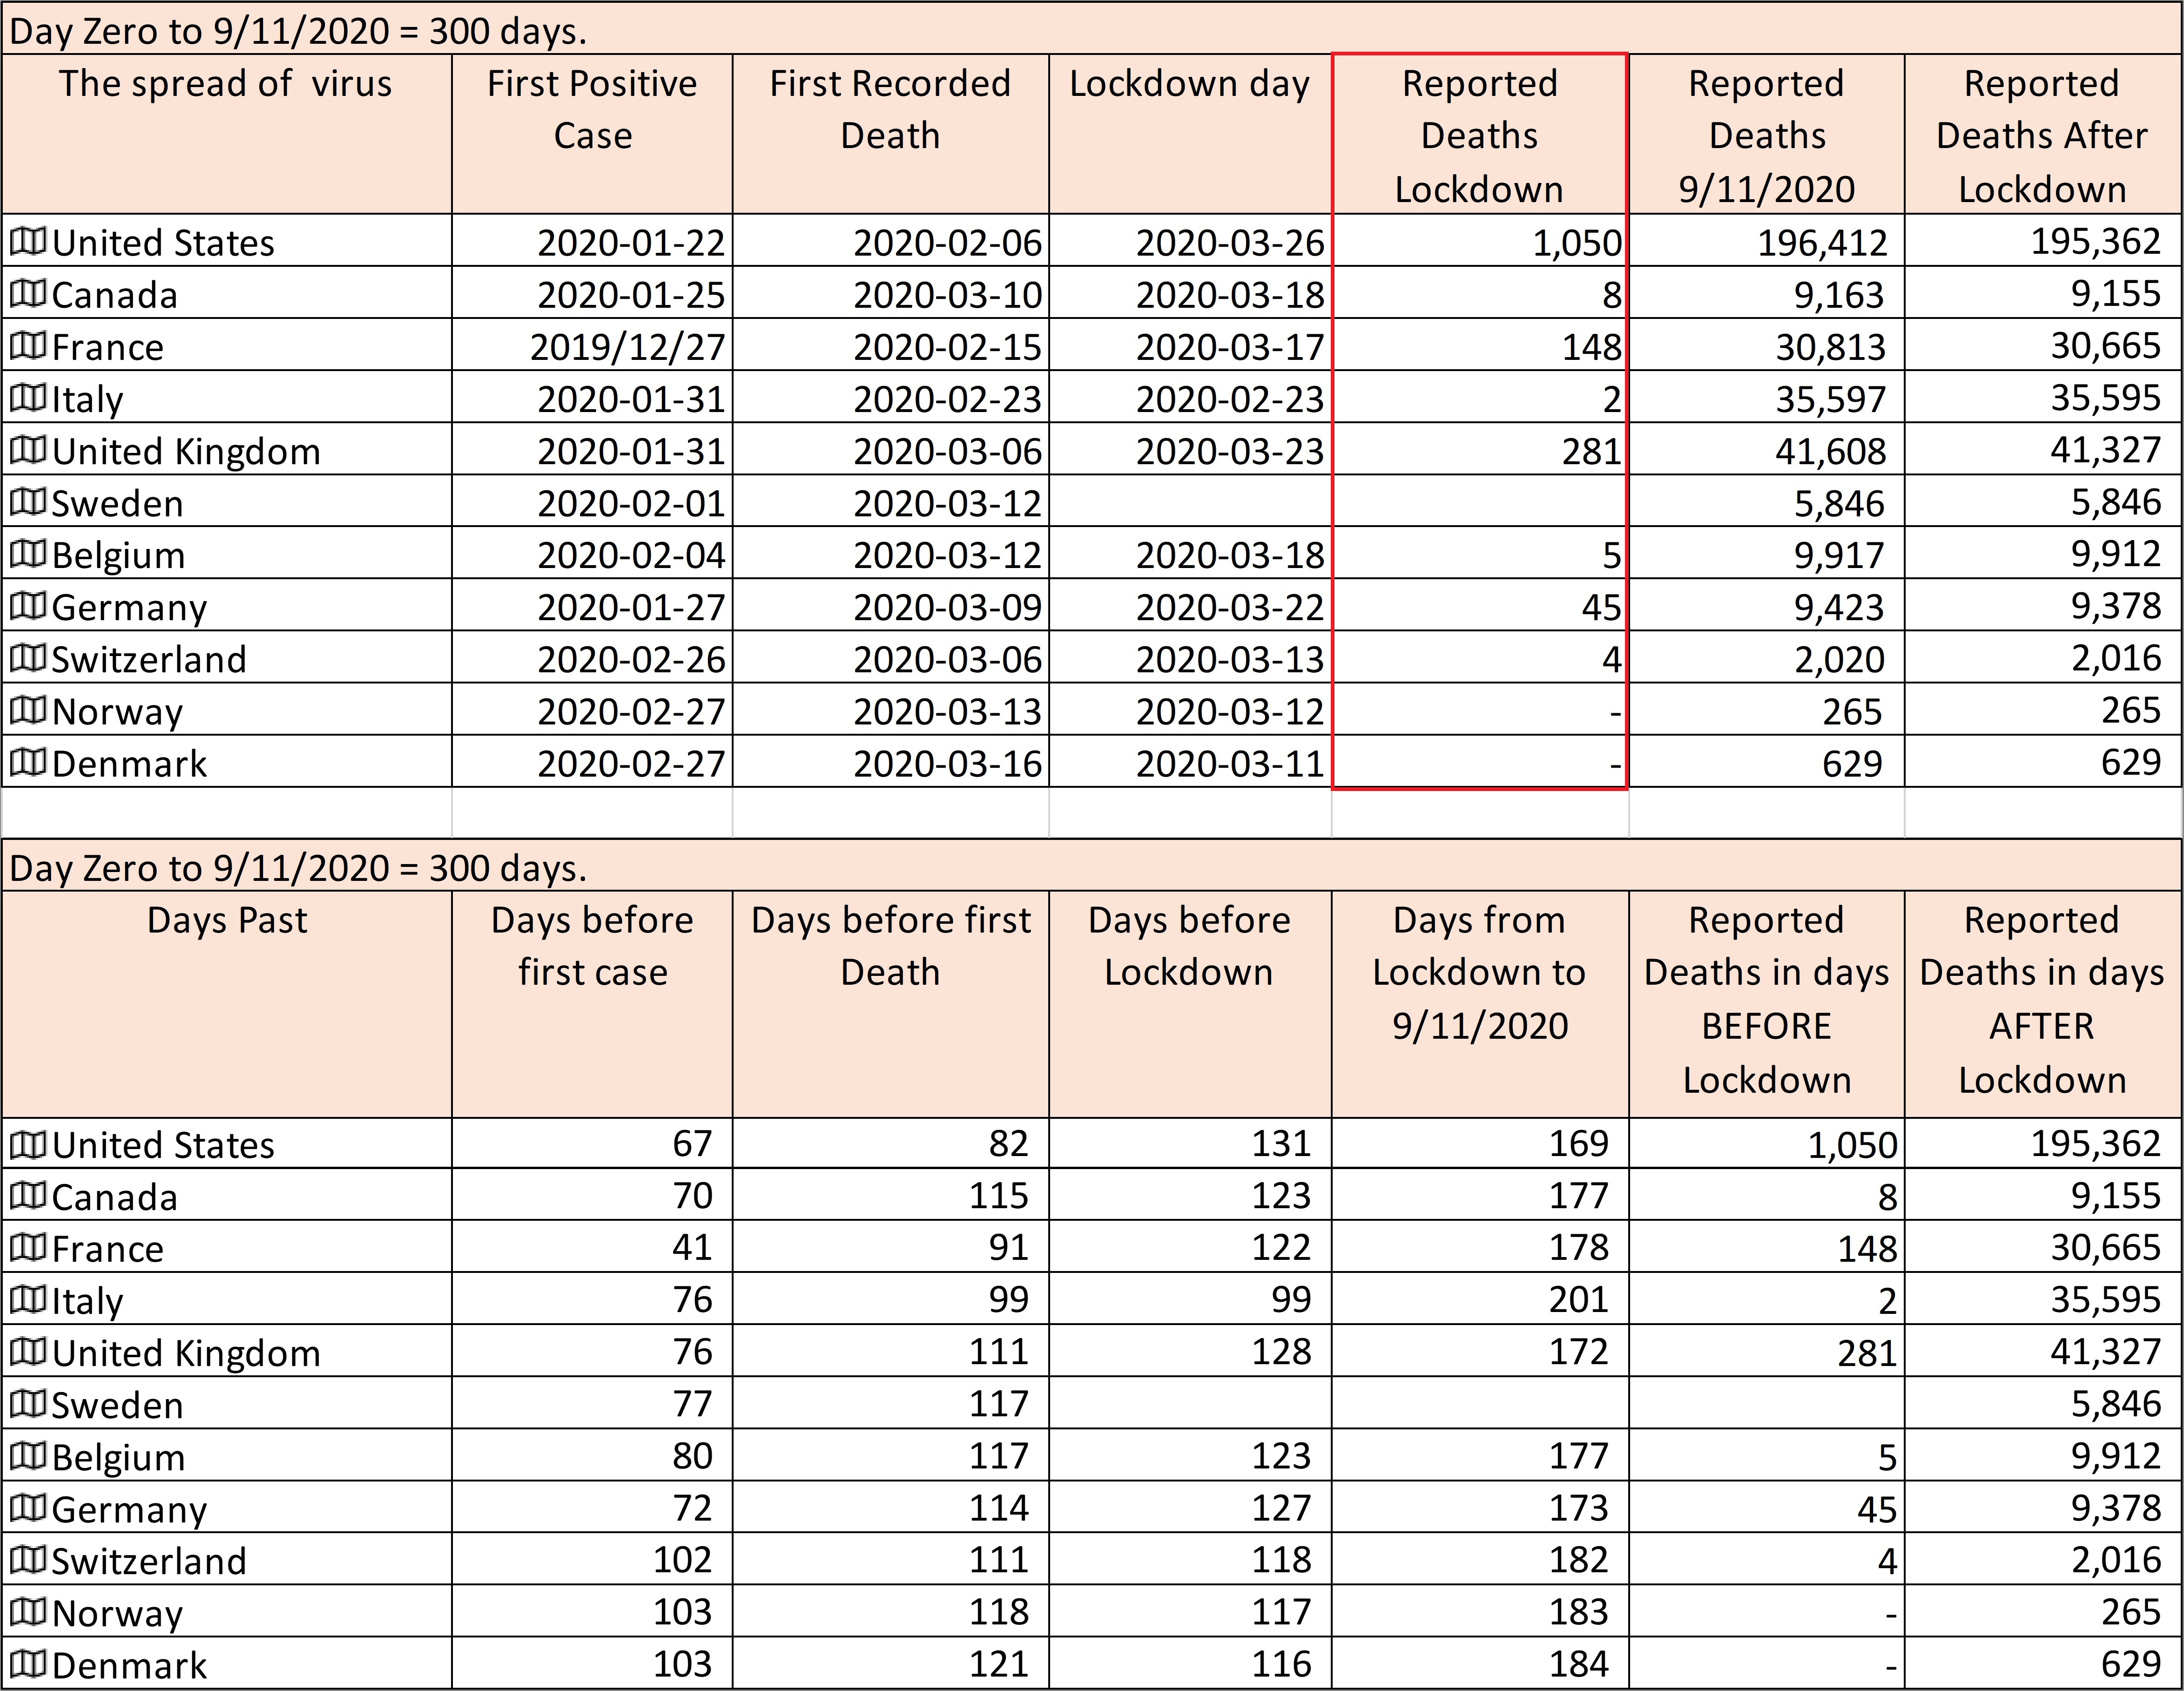
Task: Click the map icon beside Belgium in Days Past table
Action: (28, 1455)
